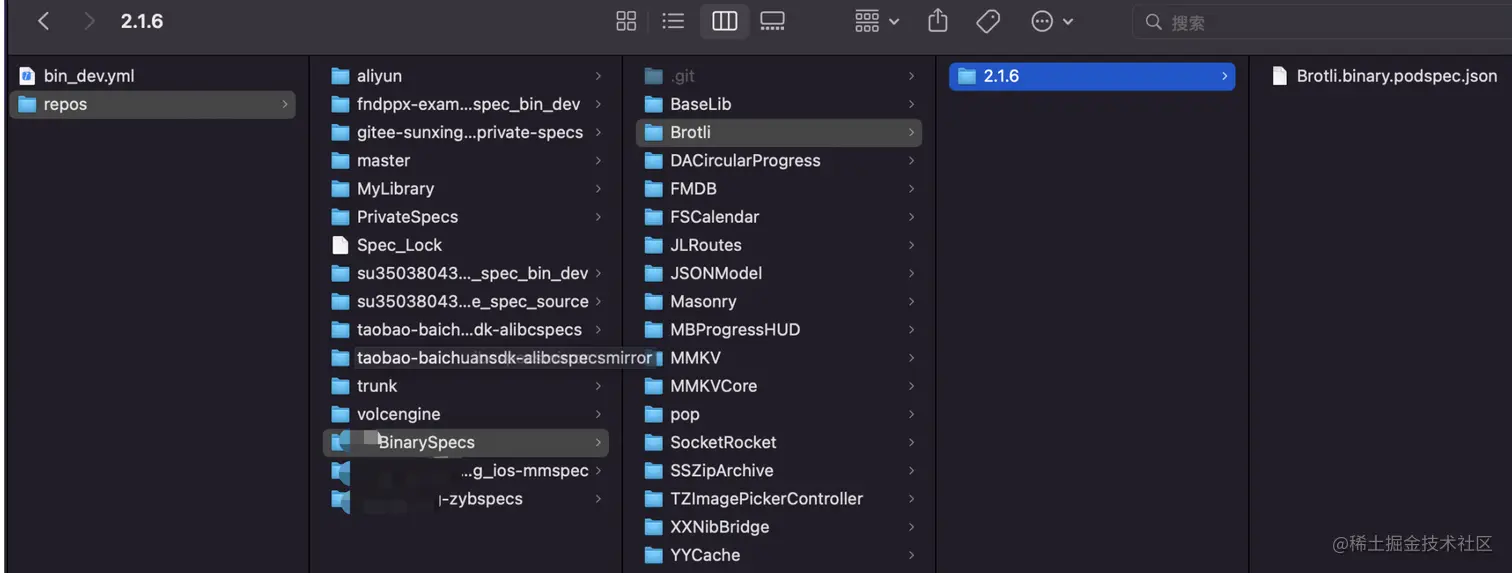Click the volcengine folder icon

click(x=340, y=414)
